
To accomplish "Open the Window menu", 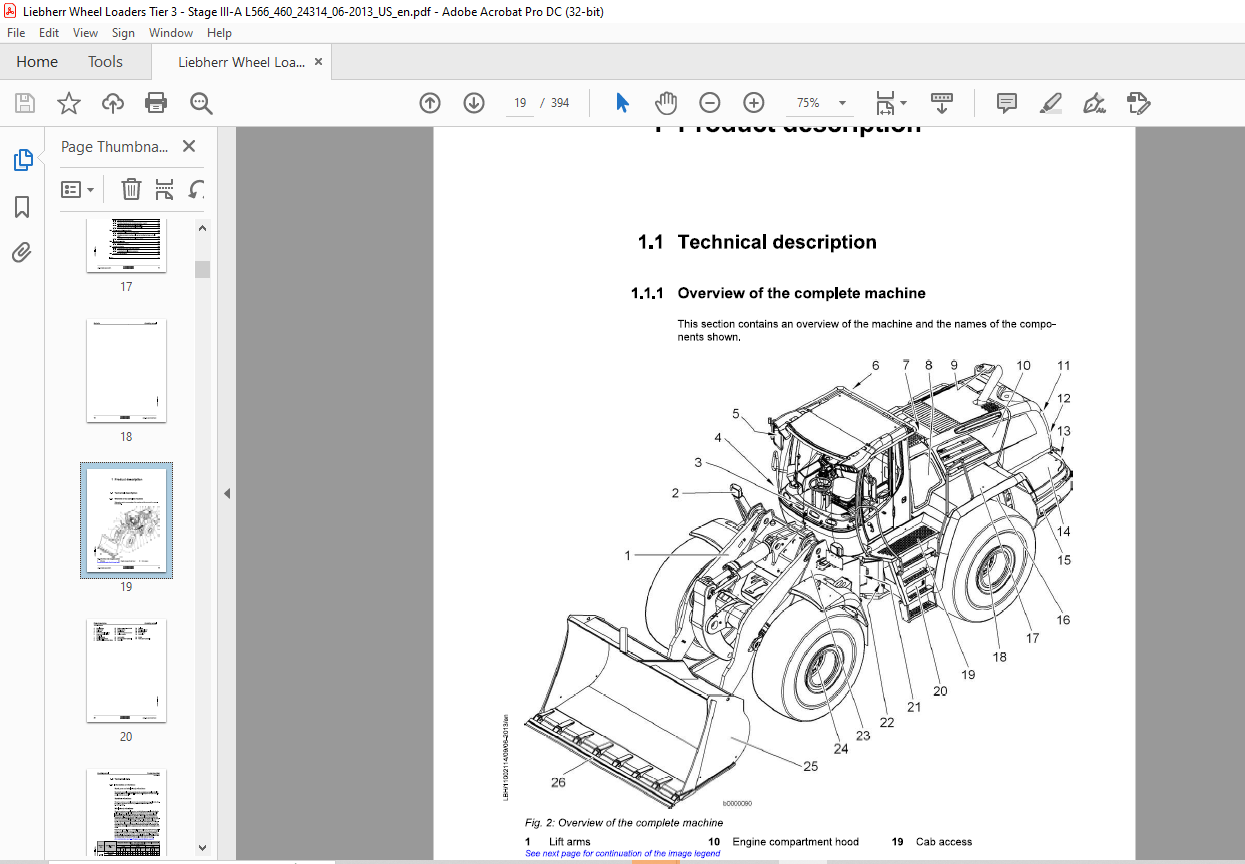I will 171,33.
